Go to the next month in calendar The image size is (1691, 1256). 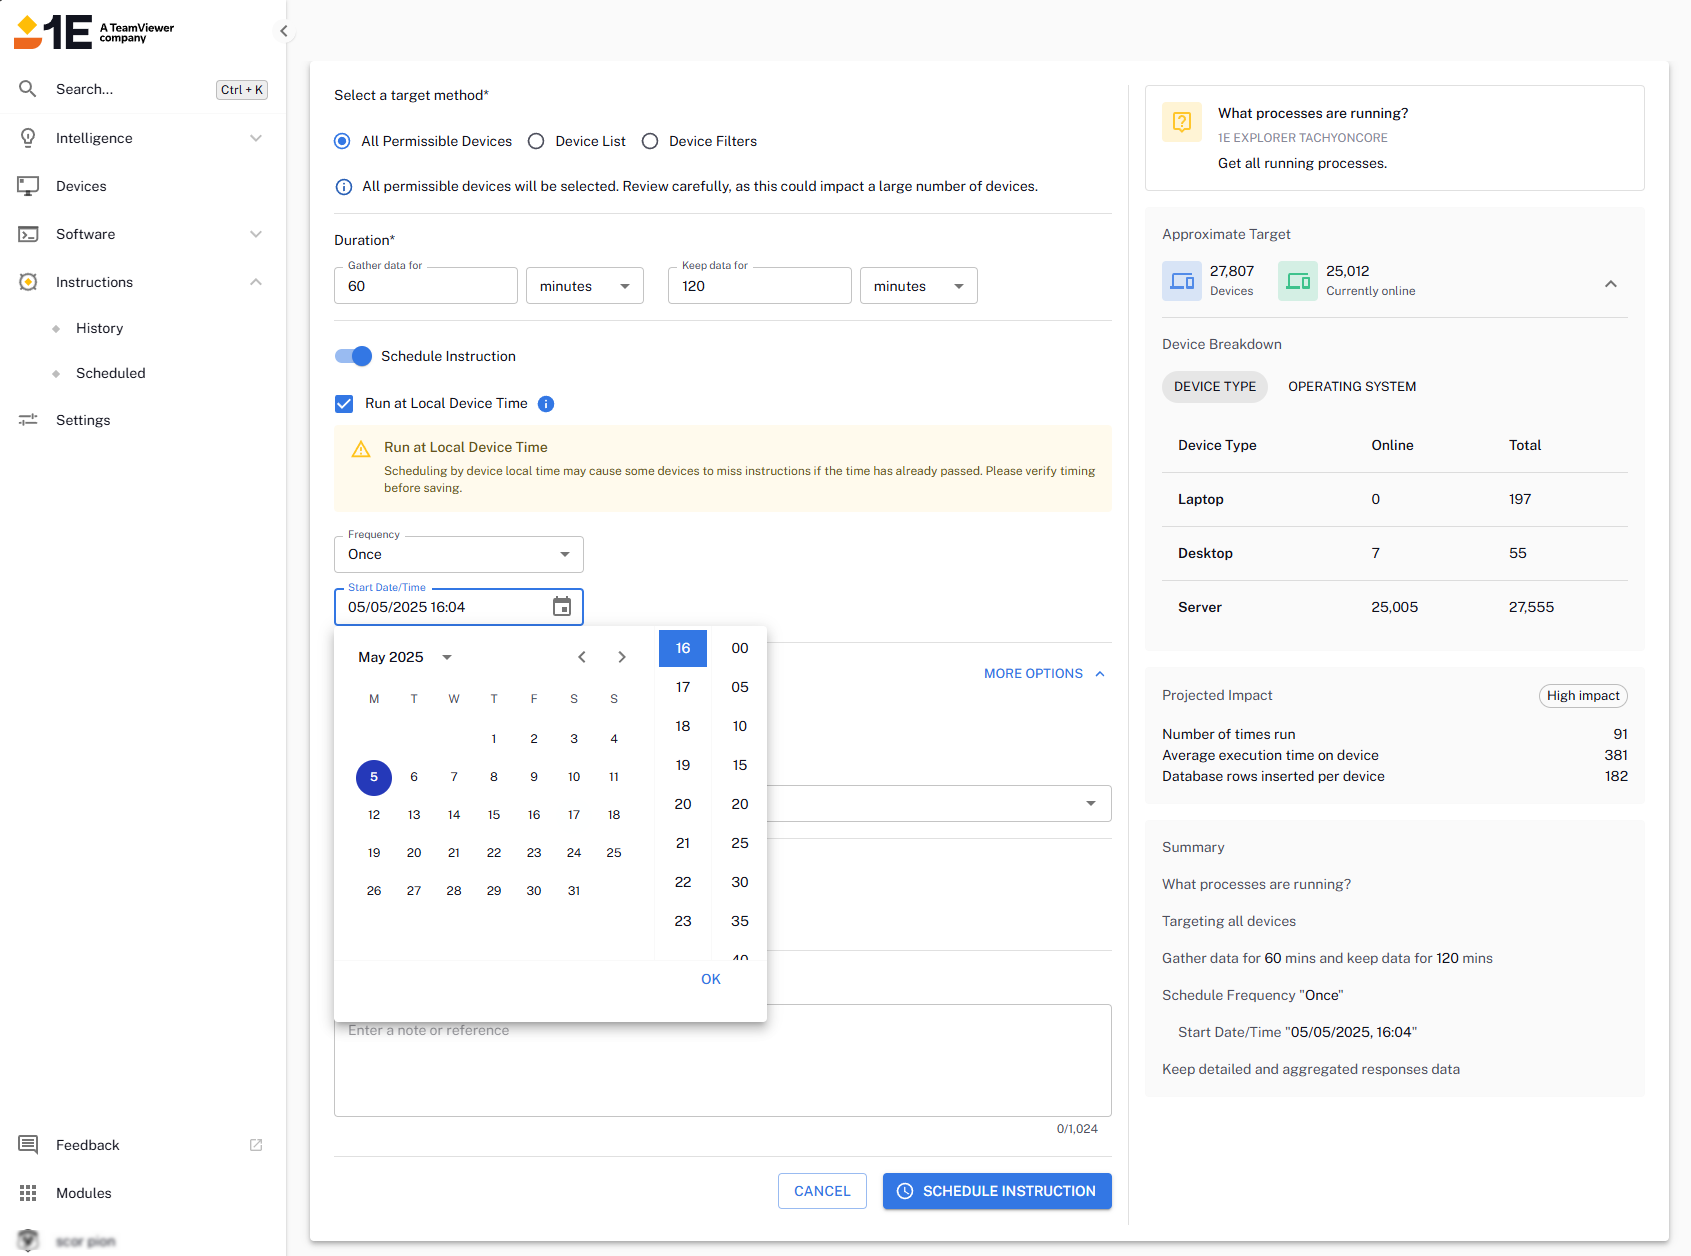pyautogui.click(x=622, y=657)
